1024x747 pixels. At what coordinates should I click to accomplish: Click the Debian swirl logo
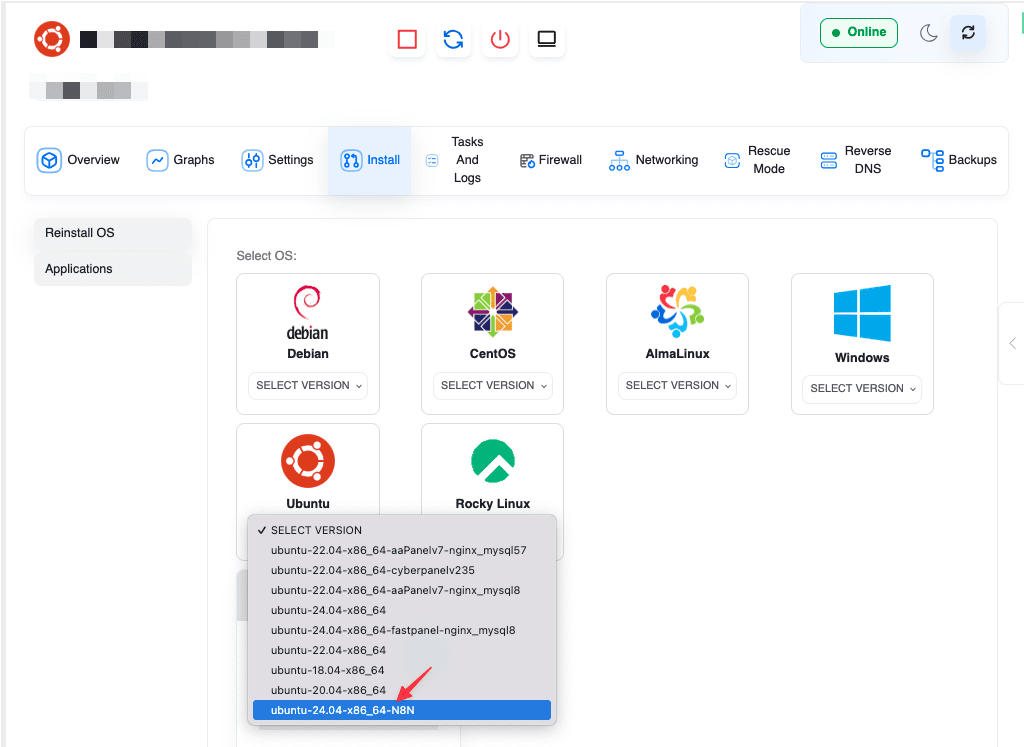308,302
